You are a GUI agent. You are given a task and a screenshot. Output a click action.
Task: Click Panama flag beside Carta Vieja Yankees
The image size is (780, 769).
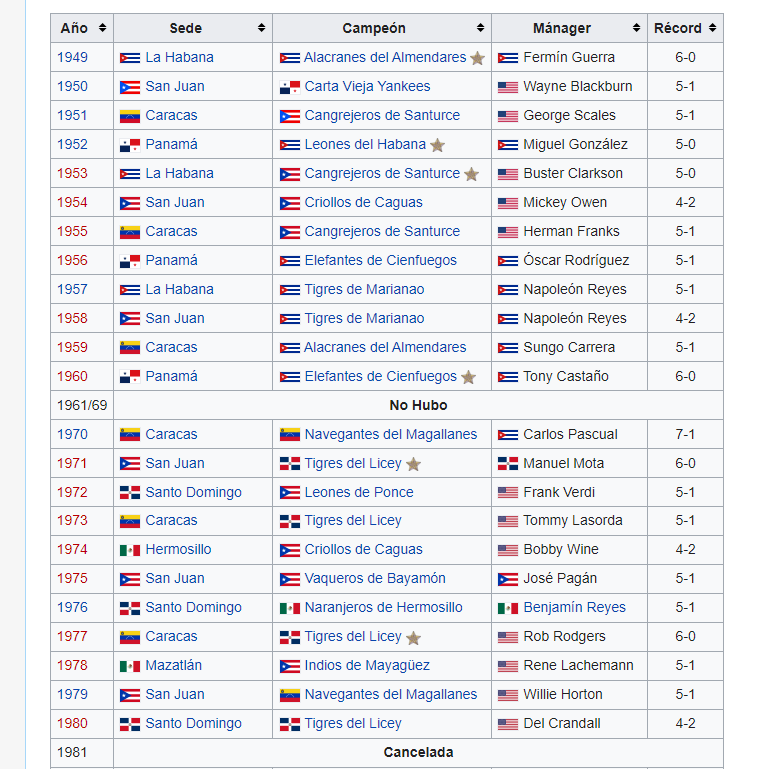click(x=290, y=88)
